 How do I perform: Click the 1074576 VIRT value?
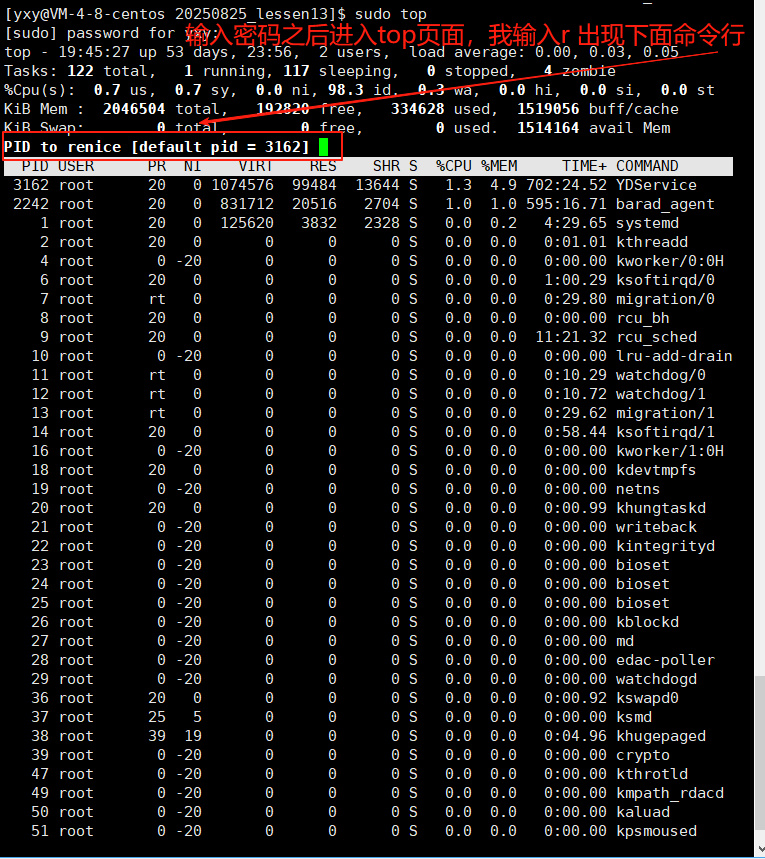coord(242,185)
